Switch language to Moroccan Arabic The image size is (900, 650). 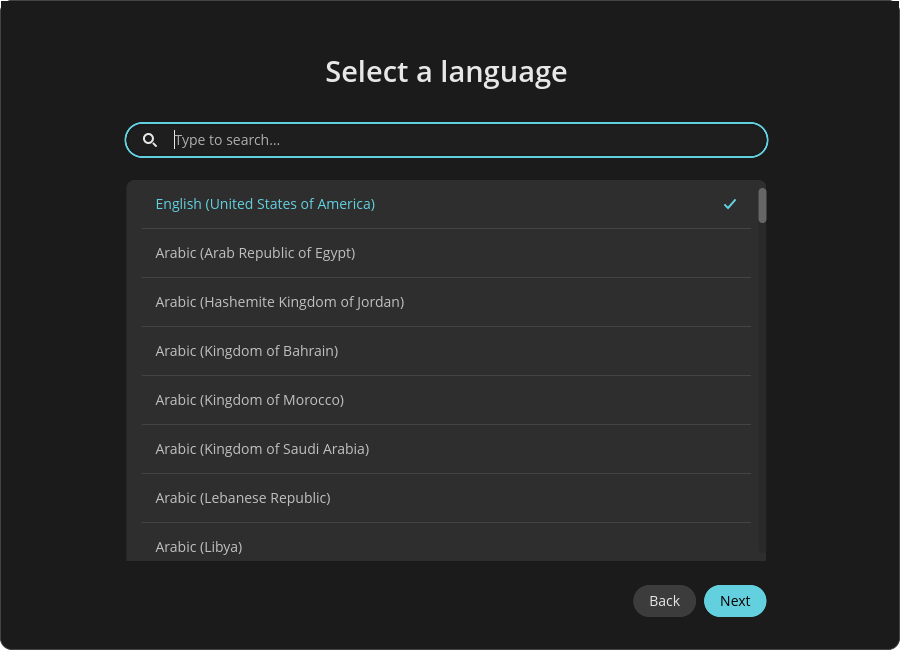[249, 400]
